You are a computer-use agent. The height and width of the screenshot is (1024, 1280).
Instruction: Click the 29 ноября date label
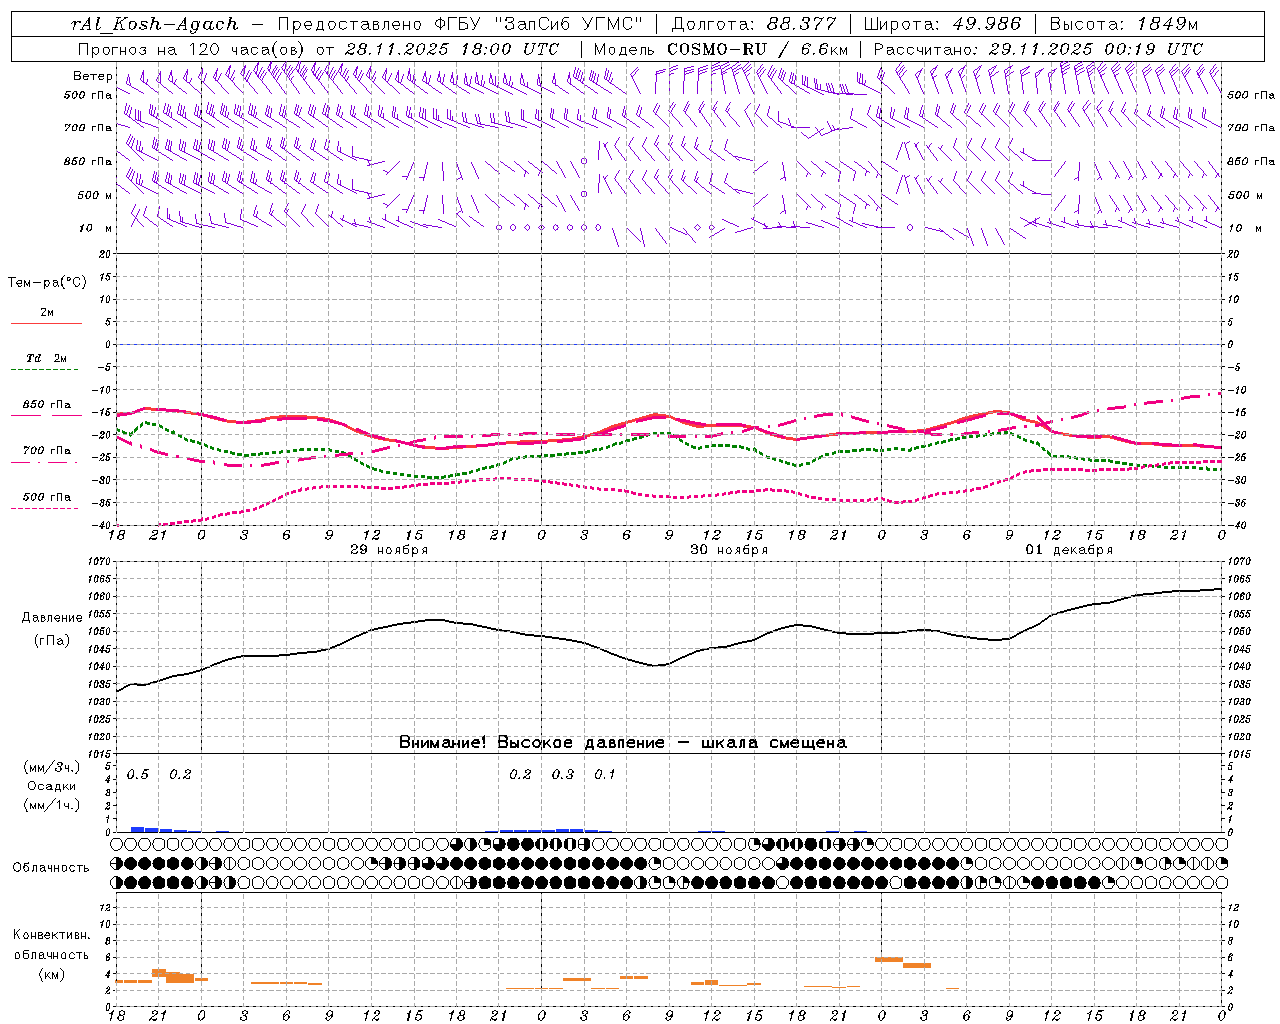[389, 550]
